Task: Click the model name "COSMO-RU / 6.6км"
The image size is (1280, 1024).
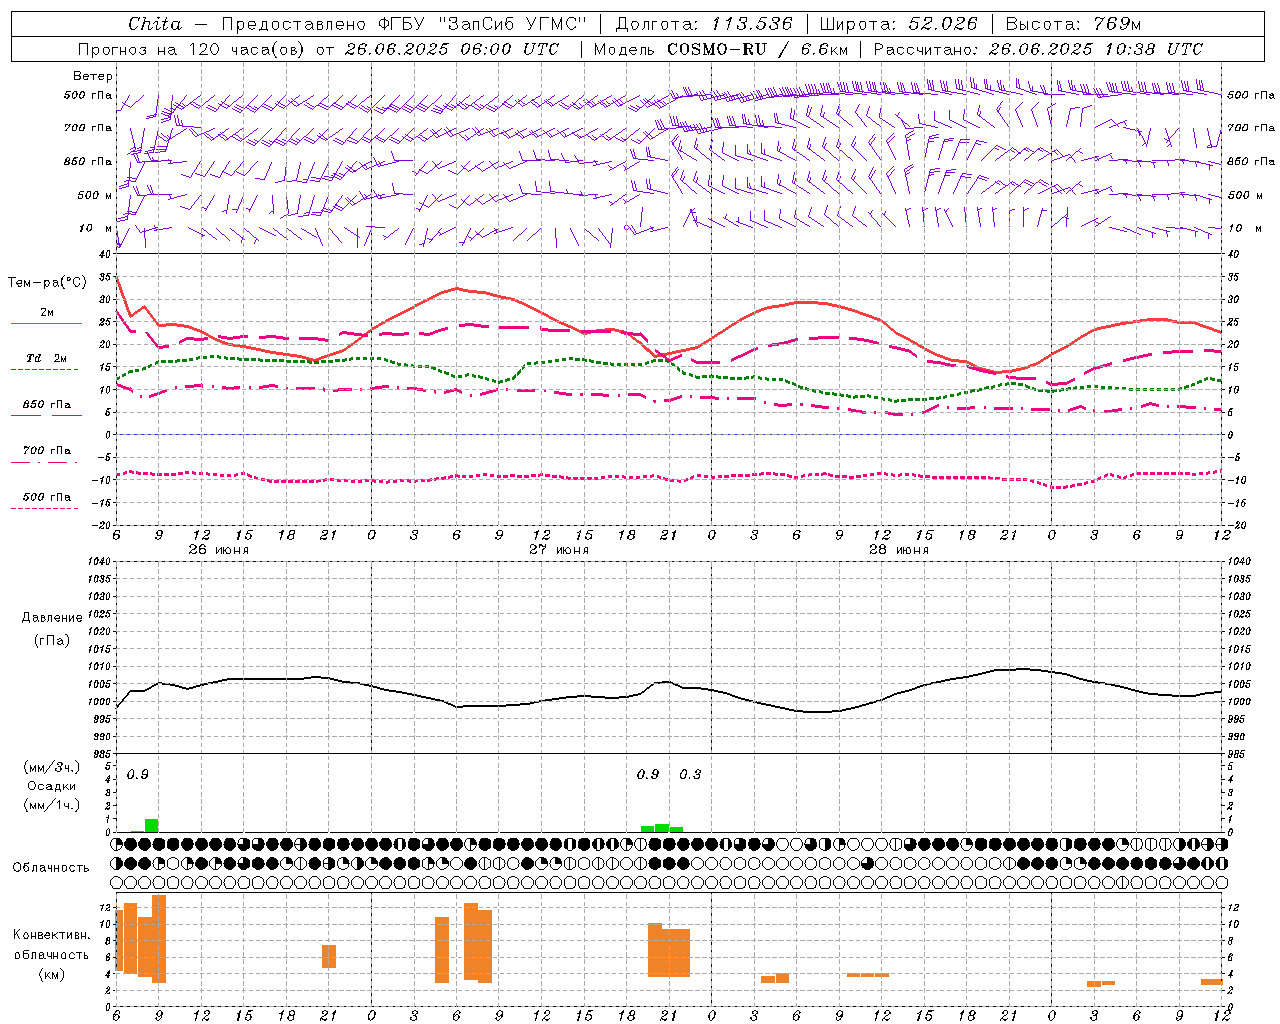Action: click(x=757, y=49)
